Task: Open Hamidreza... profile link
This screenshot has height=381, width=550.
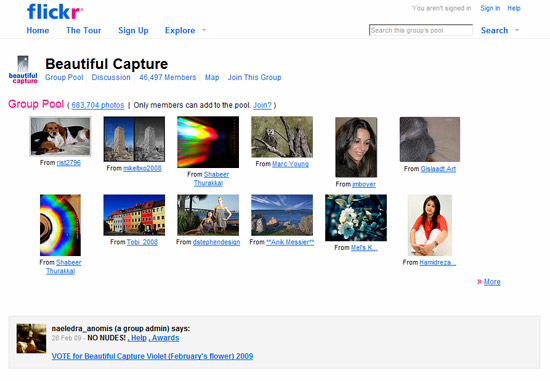Action: pyautogui.click(x=438, y=262)
